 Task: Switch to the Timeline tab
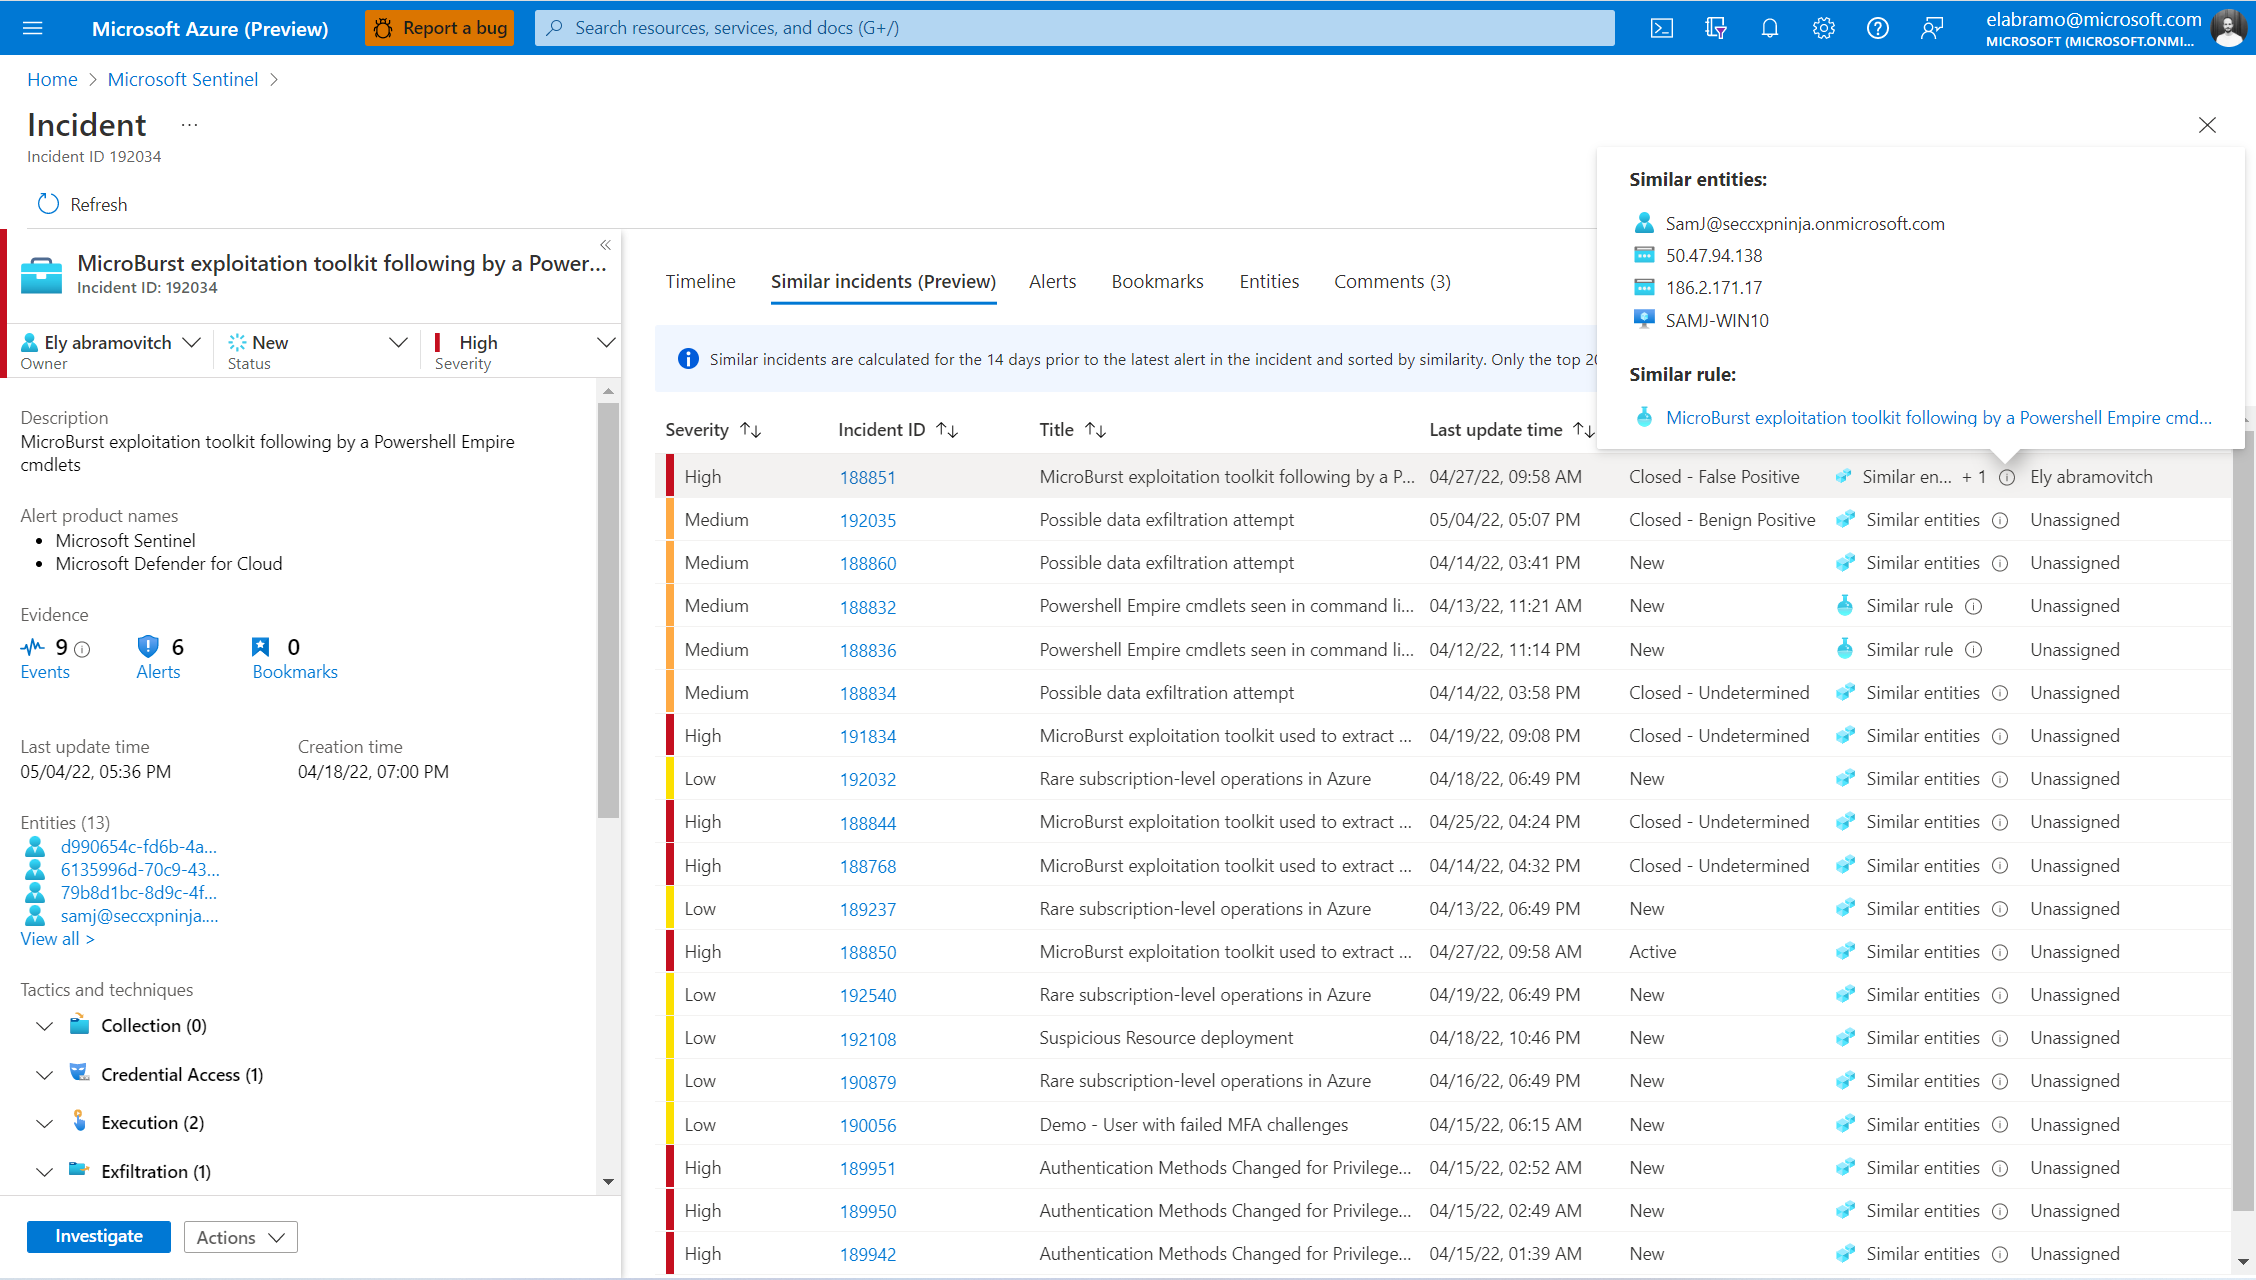click(700, 282)
